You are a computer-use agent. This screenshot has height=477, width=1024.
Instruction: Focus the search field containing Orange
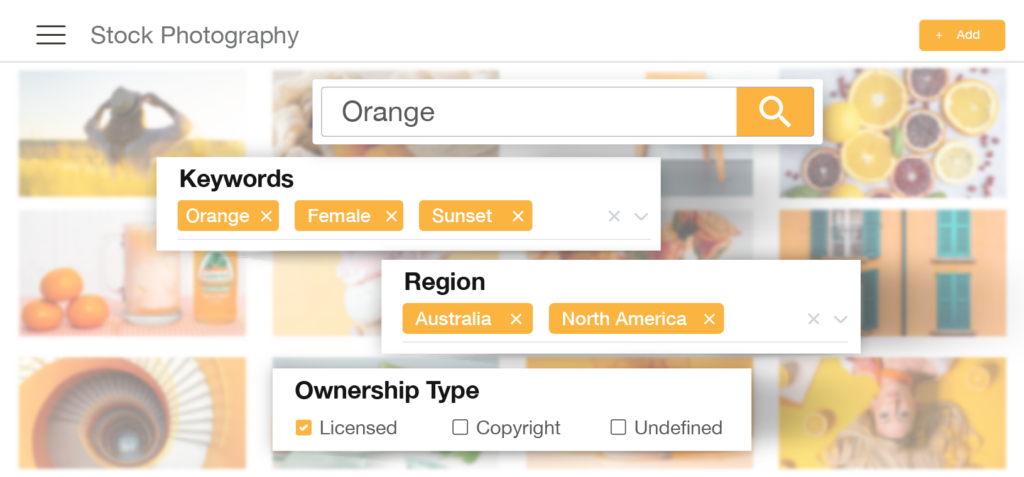pos(528,111)
